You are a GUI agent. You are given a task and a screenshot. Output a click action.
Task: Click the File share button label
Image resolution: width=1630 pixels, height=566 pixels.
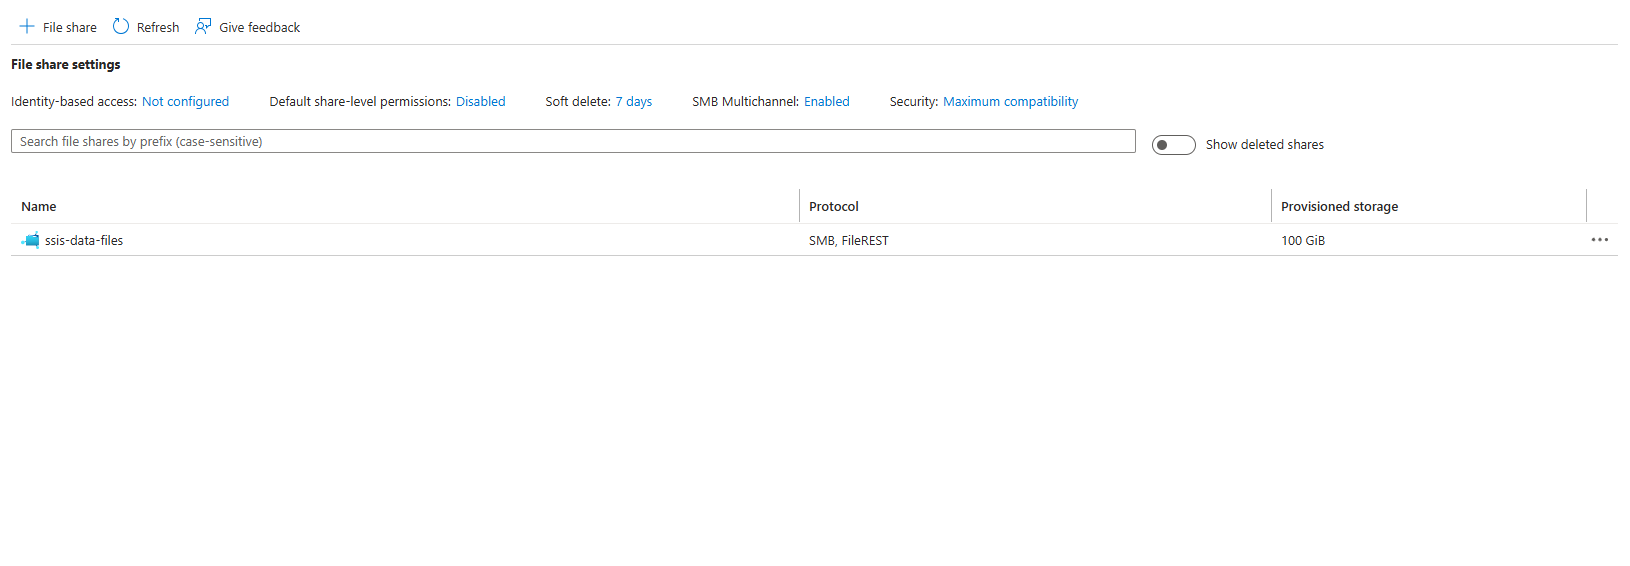70,28
